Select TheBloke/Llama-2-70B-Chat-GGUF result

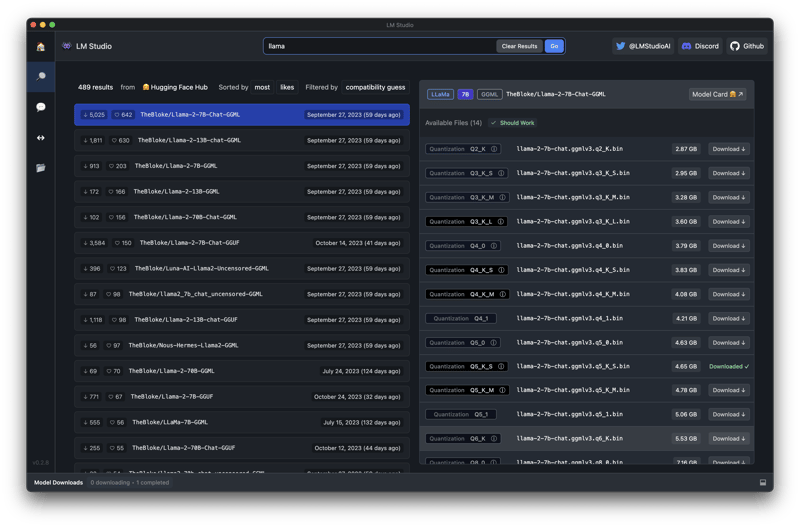[242, 448]
